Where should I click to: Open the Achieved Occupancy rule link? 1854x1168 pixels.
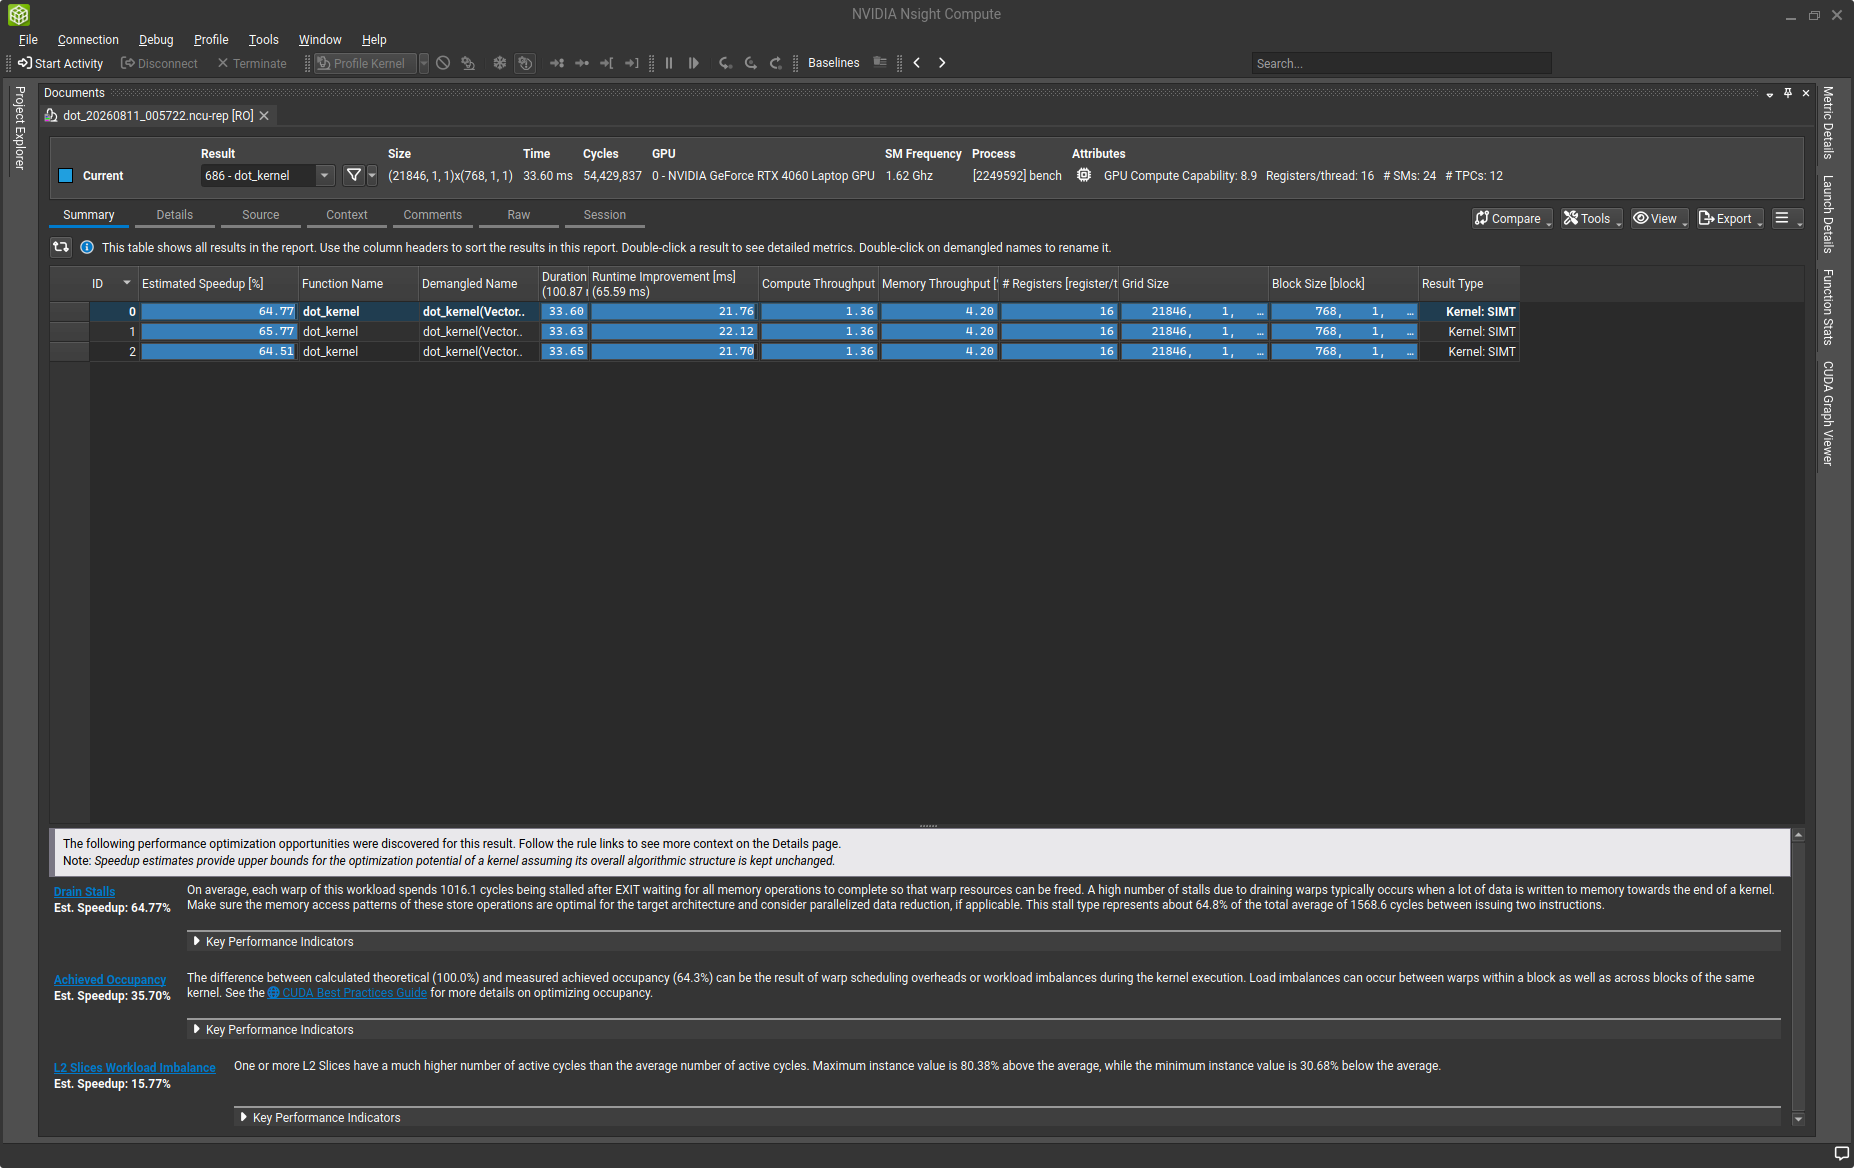110,980
